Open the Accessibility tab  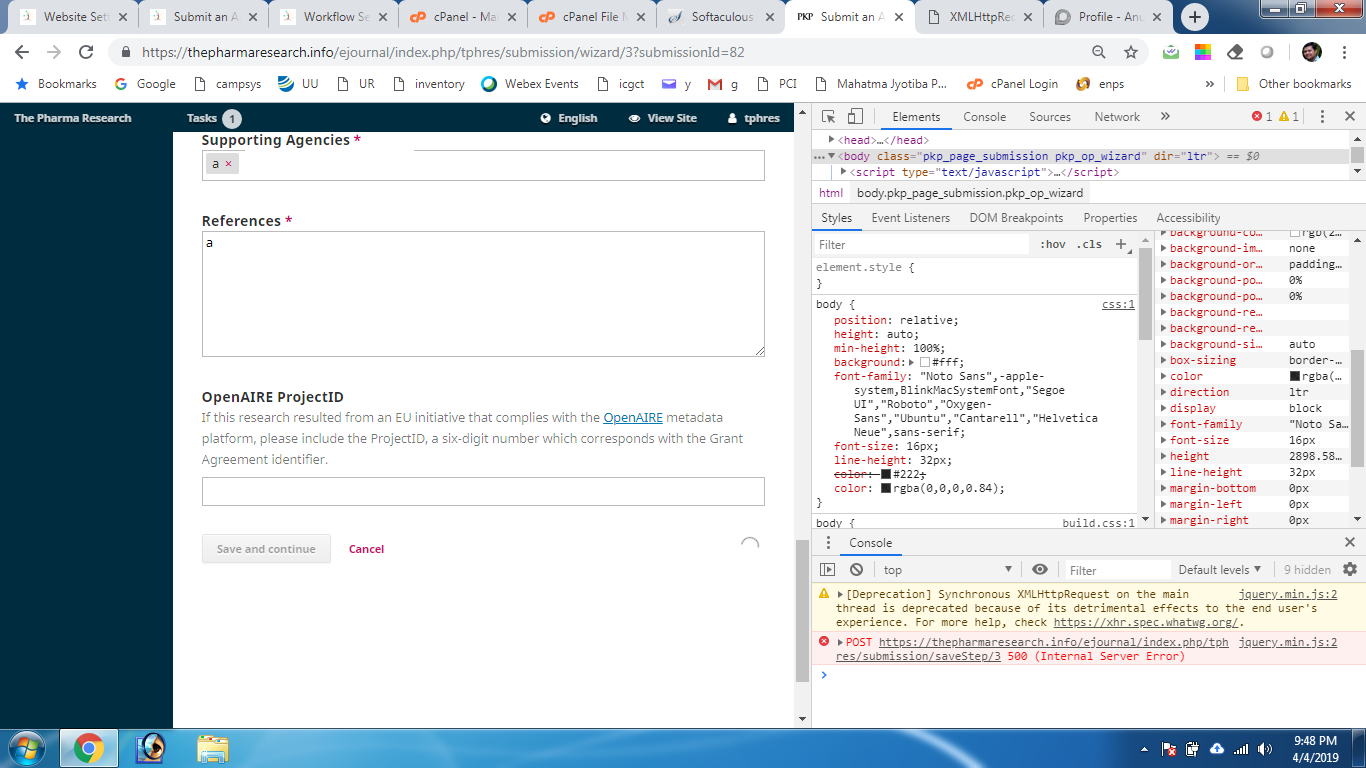(x=1188, y=218)
